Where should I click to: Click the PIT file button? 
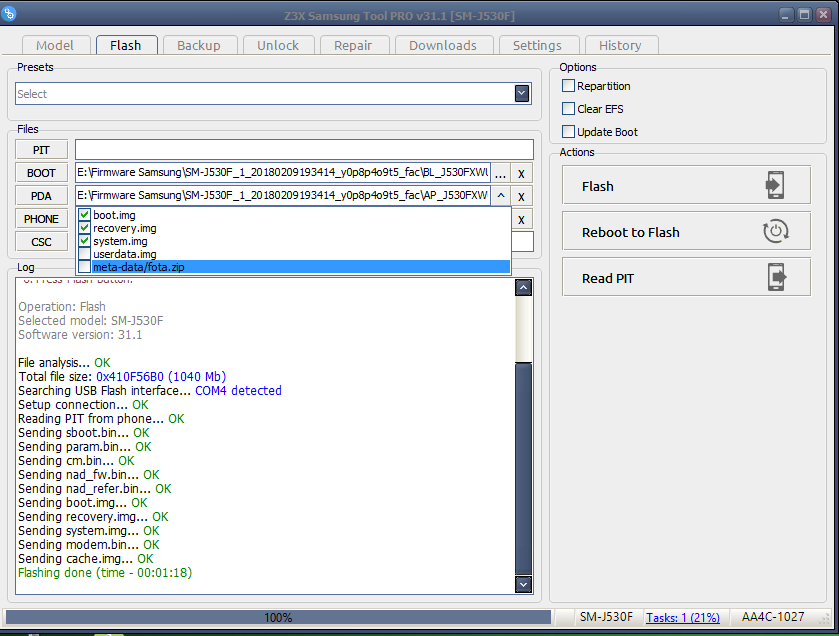coord(41,150)
